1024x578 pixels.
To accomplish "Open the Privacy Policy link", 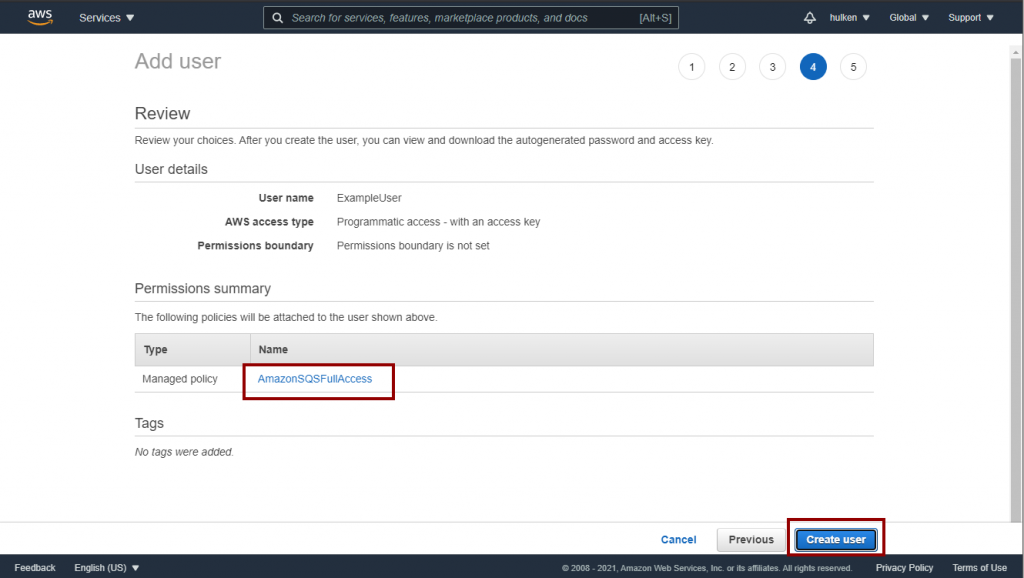I will [904, 568].
